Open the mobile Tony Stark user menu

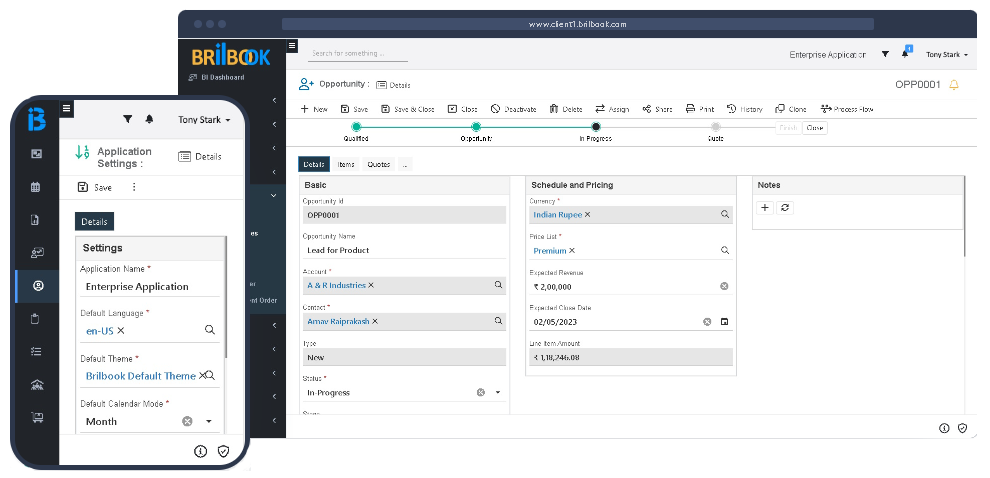[204, 119]
